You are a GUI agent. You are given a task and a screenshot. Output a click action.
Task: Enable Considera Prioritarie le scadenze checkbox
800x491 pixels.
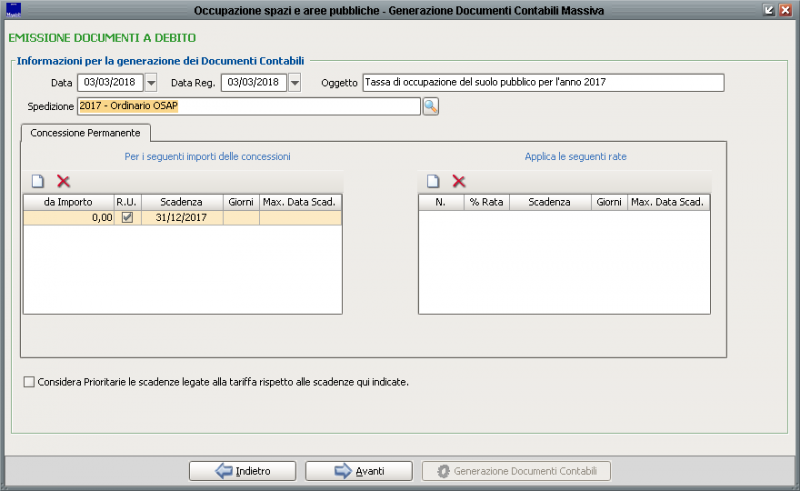(29, 382)
